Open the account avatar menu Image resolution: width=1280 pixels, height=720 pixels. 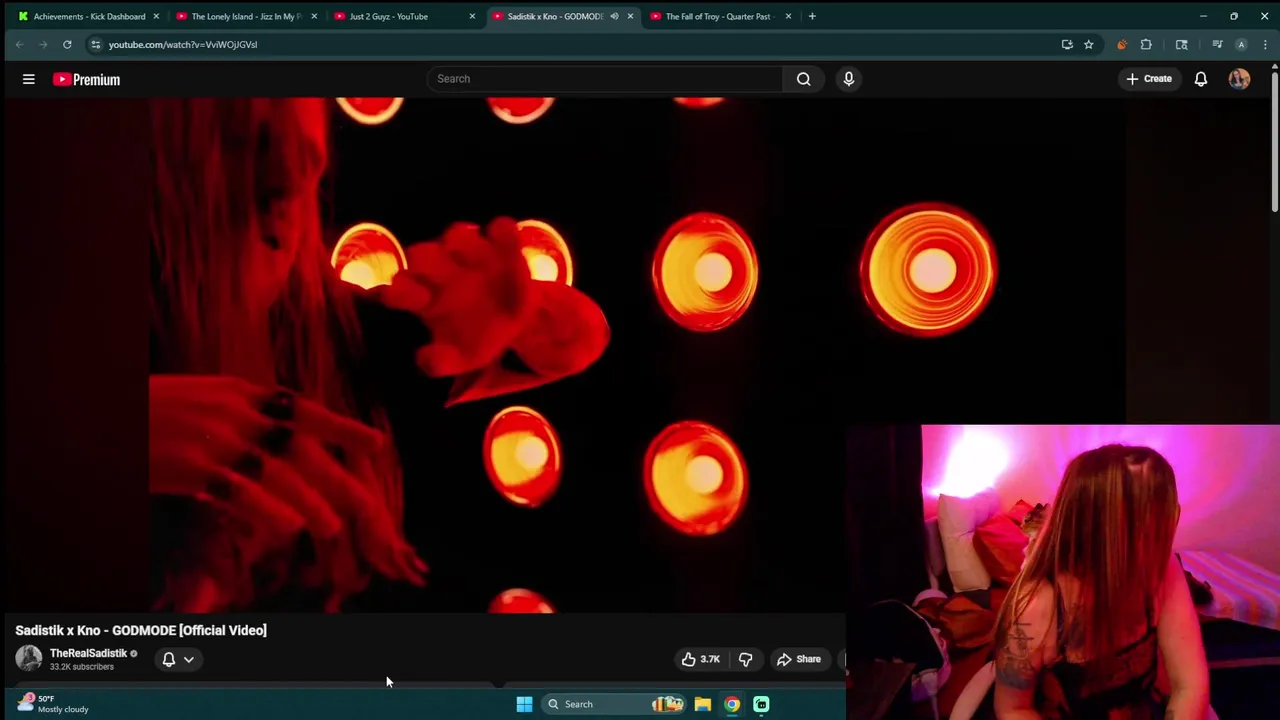pyautogui.click(x=1239, y=79)
